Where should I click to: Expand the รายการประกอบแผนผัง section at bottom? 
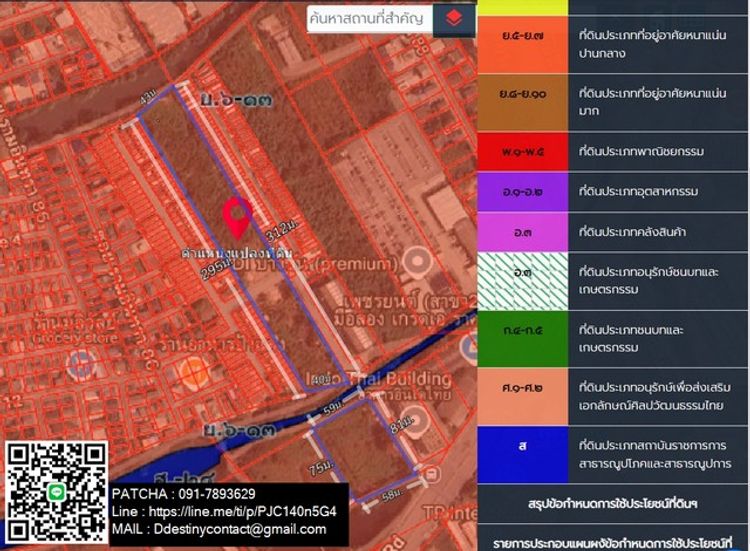coord(612,538)
